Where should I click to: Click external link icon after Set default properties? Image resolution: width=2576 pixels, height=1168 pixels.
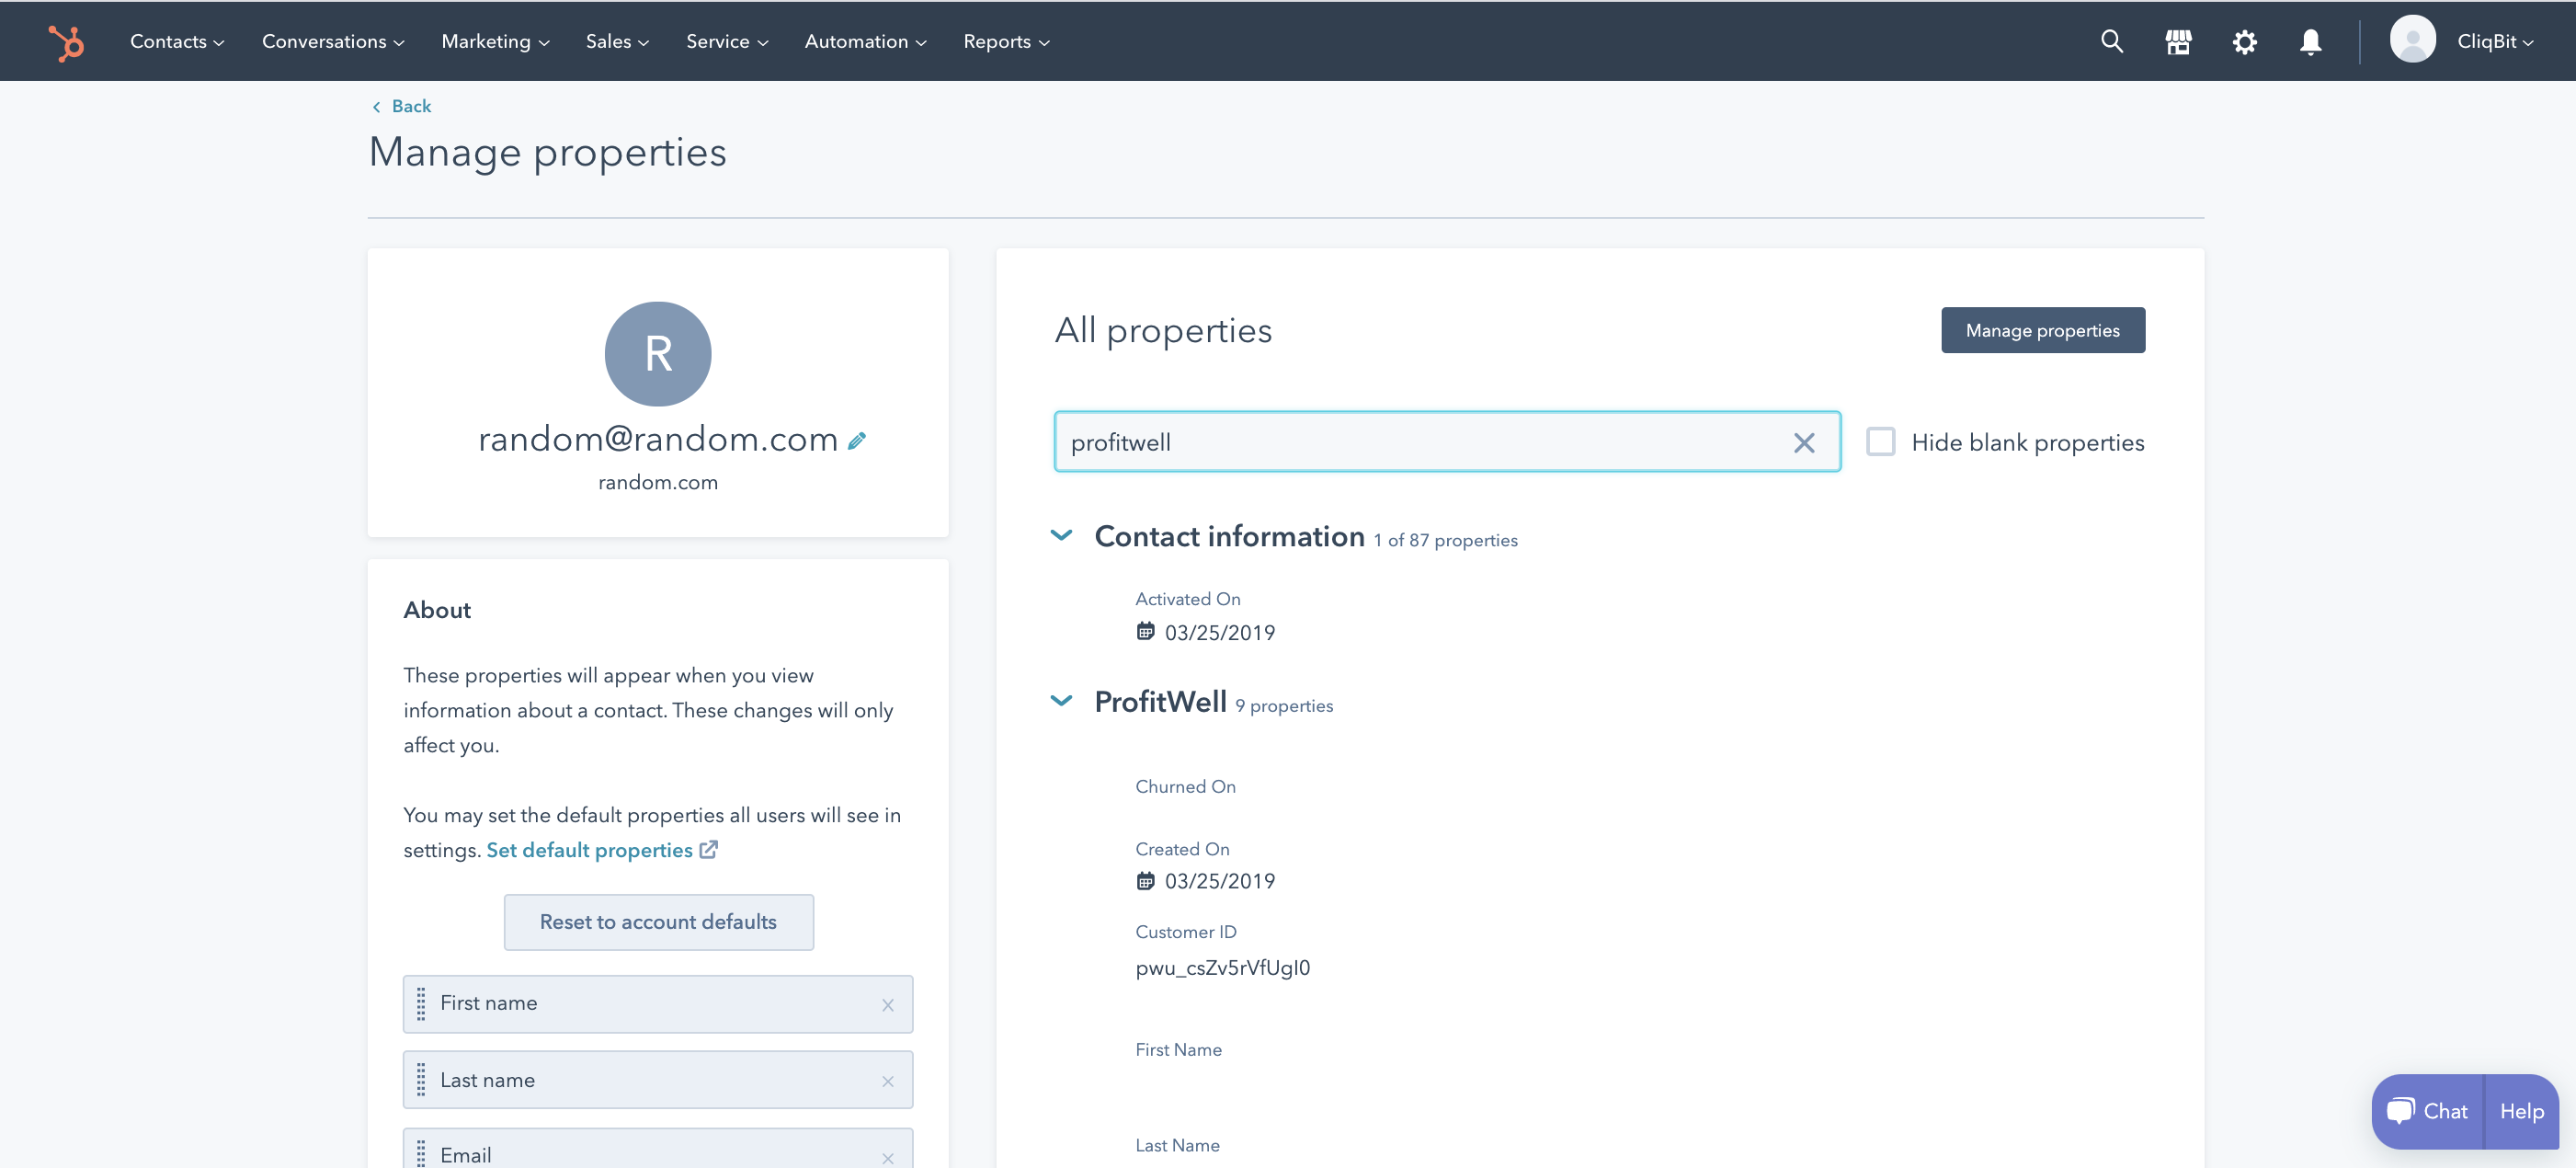coord(708,850)
